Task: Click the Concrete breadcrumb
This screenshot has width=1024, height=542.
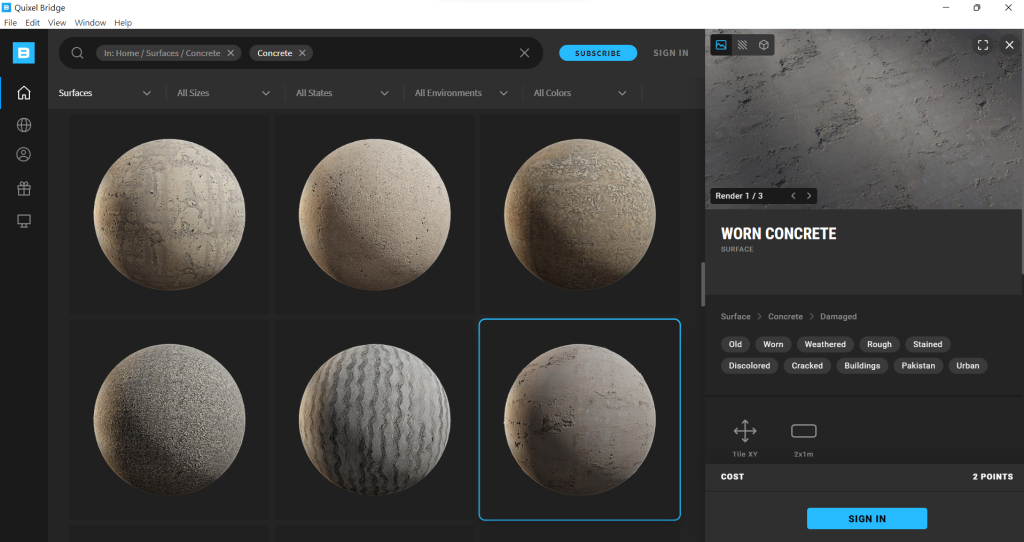Action: point(785,316)
